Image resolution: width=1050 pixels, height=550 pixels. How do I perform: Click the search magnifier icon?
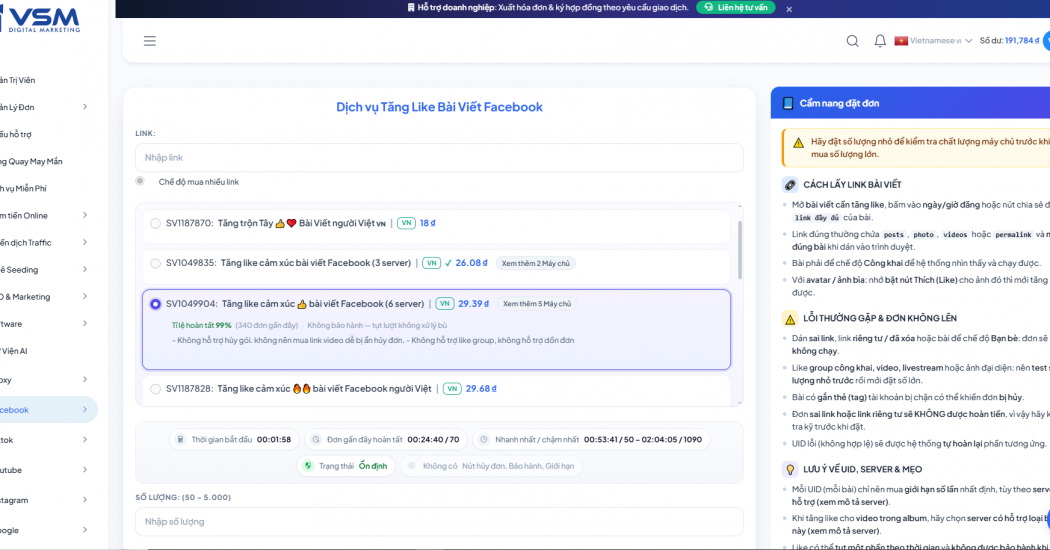(x=852, y=41)
